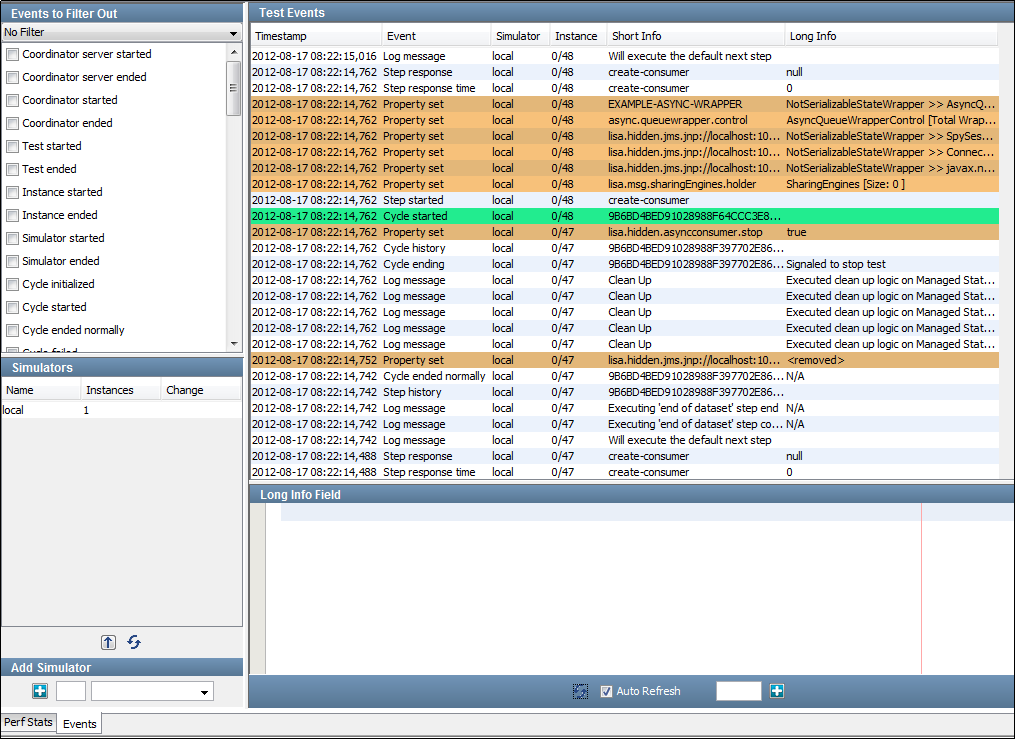
Task: Sort by the Instance column header
Action: pyautogui.click(x=577, y=36)
